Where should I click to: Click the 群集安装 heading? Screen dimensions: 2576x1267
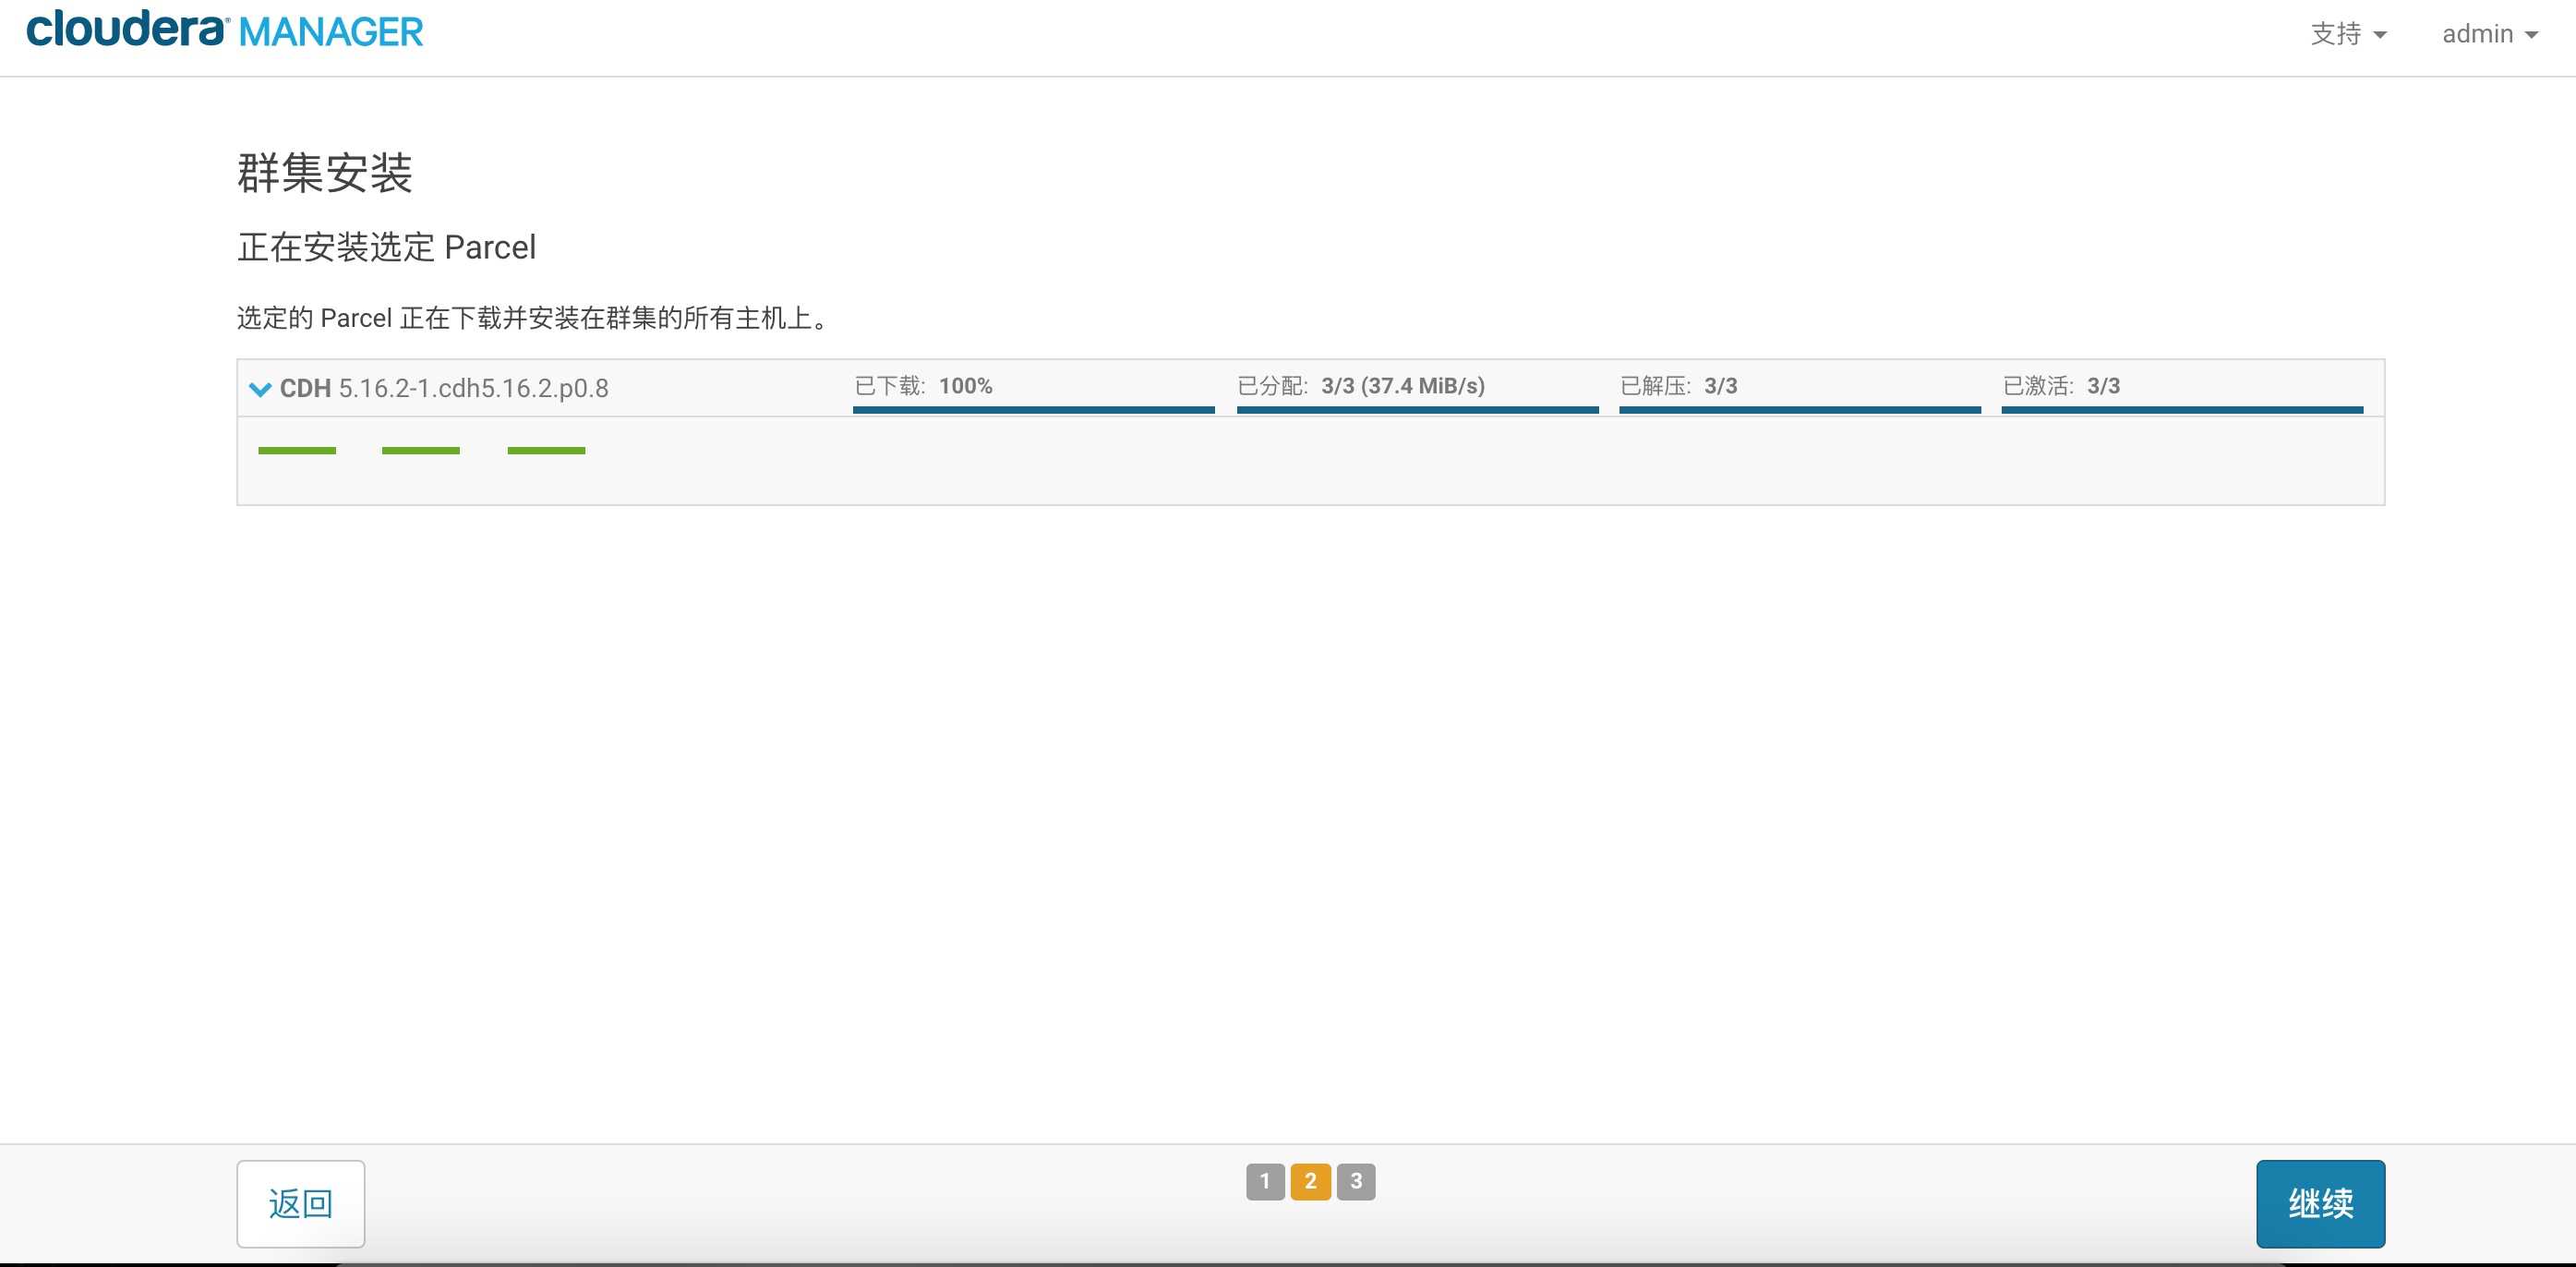tap(325, 173)
